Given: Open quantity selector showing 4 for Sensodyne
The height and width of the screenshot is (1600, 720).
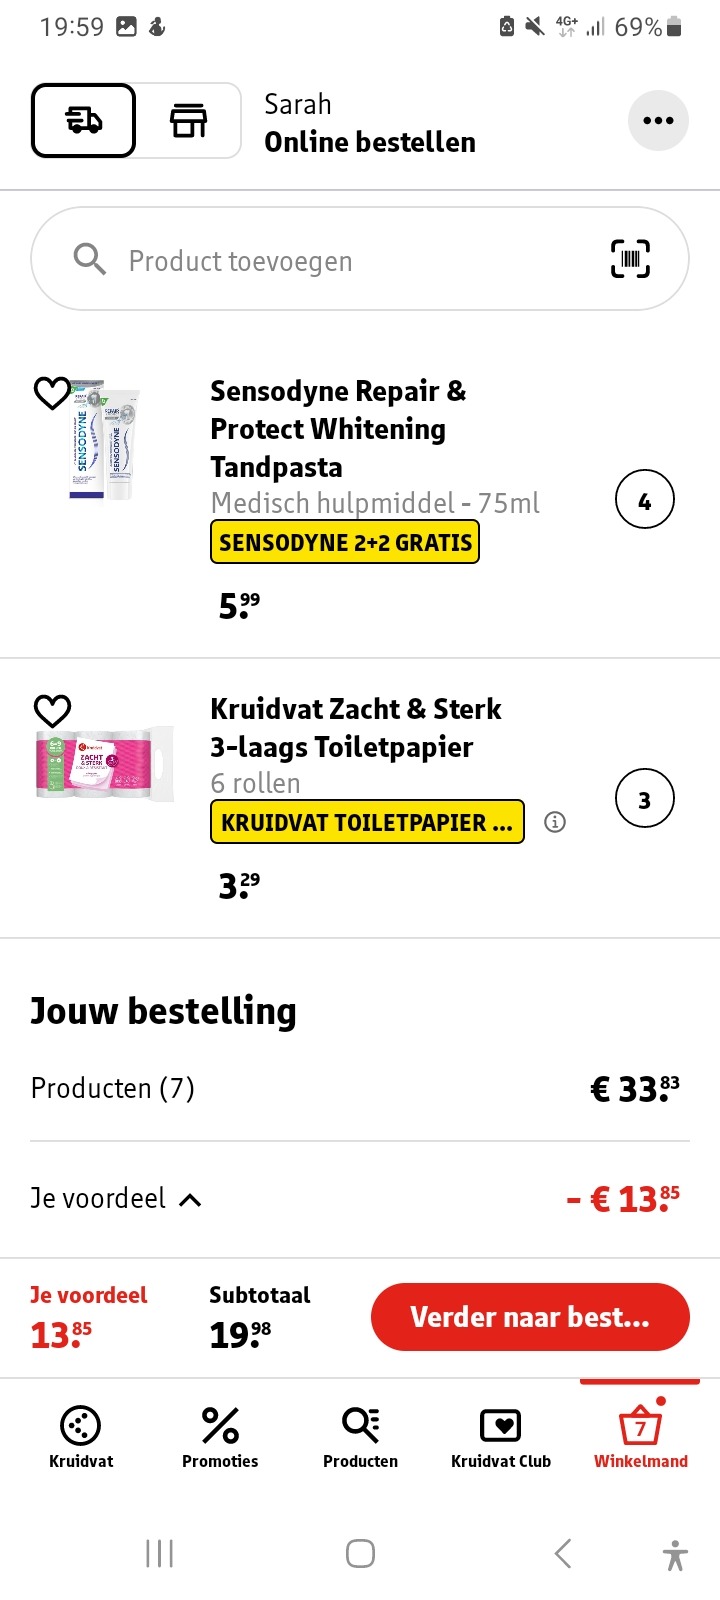Looking at the screenshot, I should point(644,498).
